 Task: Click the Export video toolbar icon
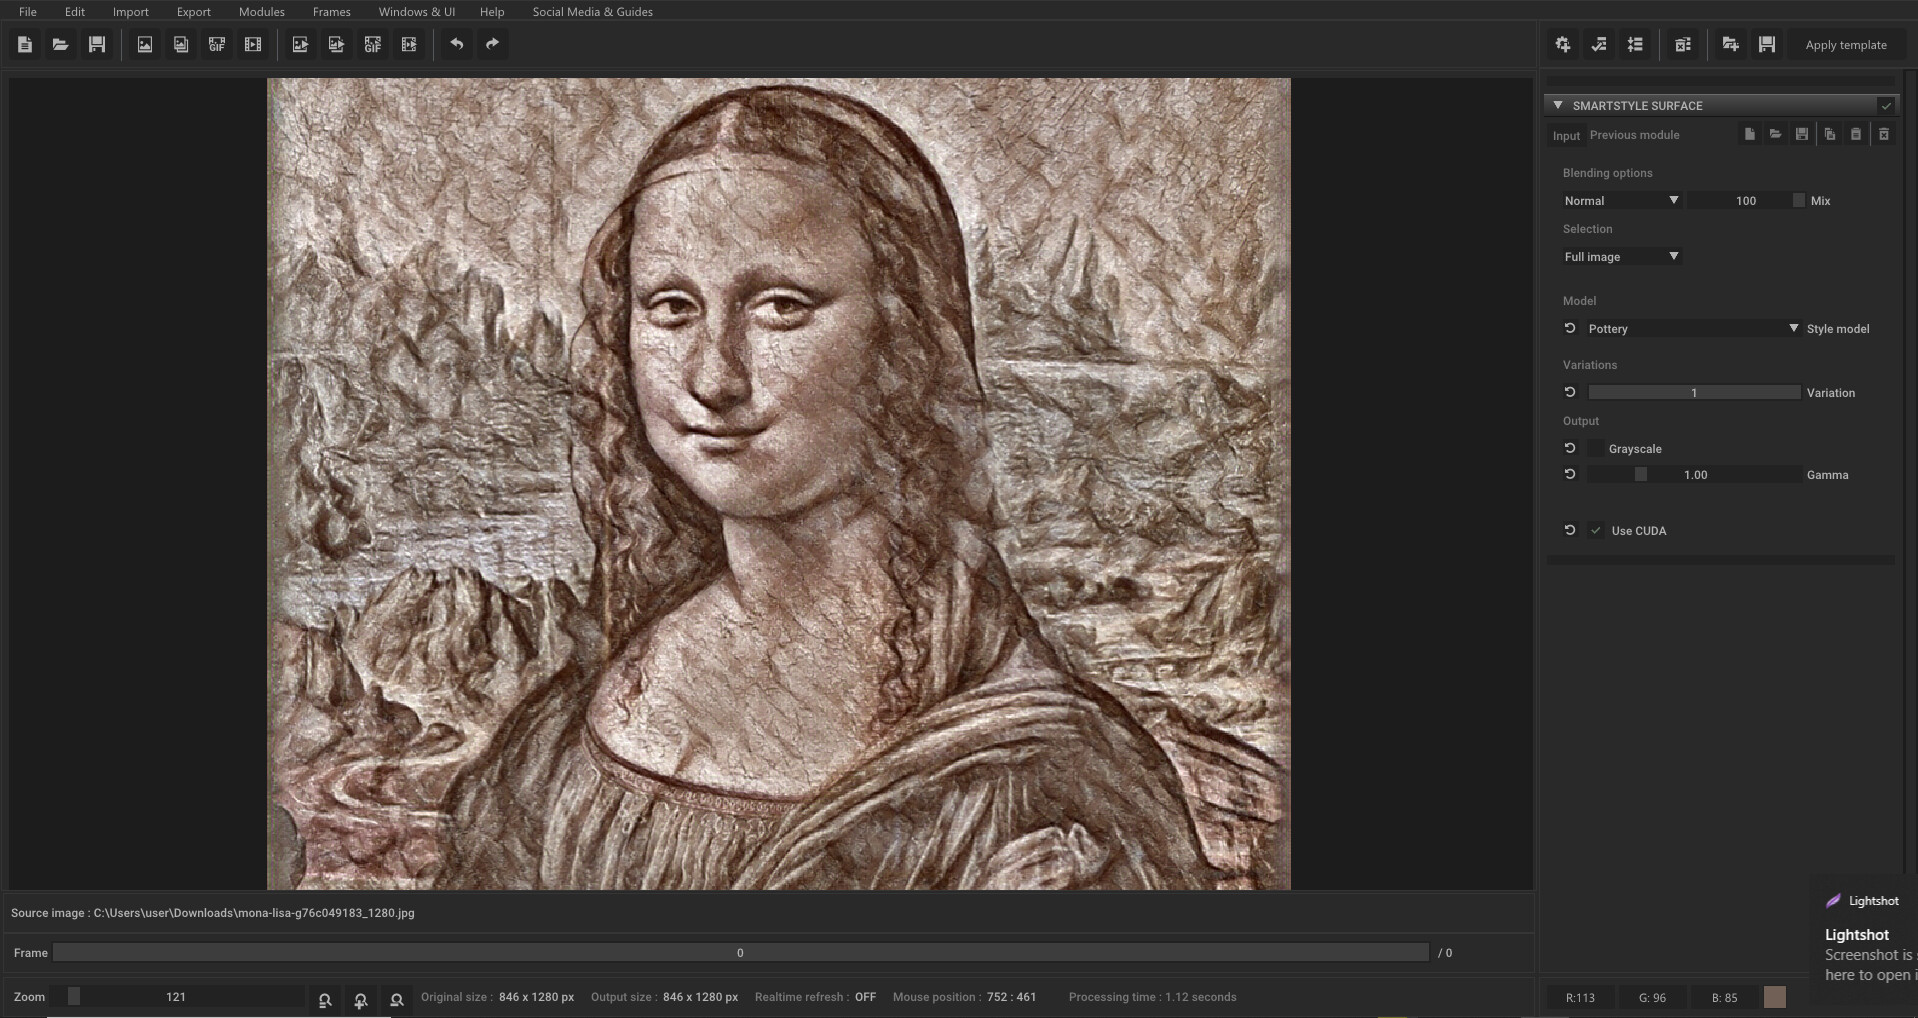point(409,44)
